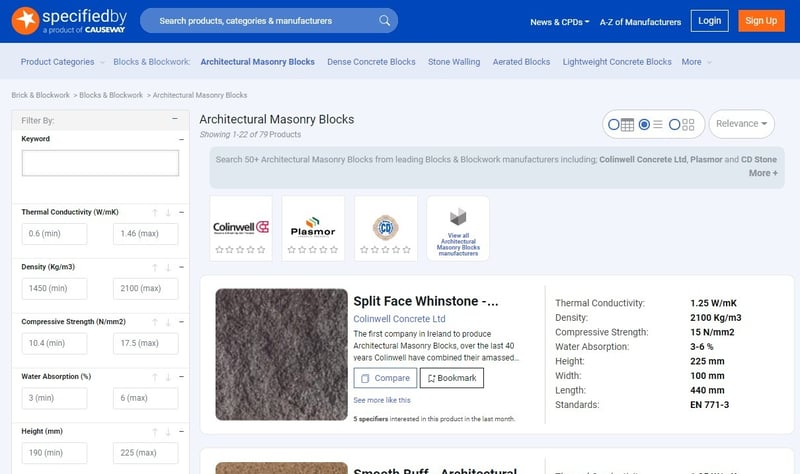Viewport: 800px width, 474px height.
Task: Click the list layout icon
Action: 658,124
